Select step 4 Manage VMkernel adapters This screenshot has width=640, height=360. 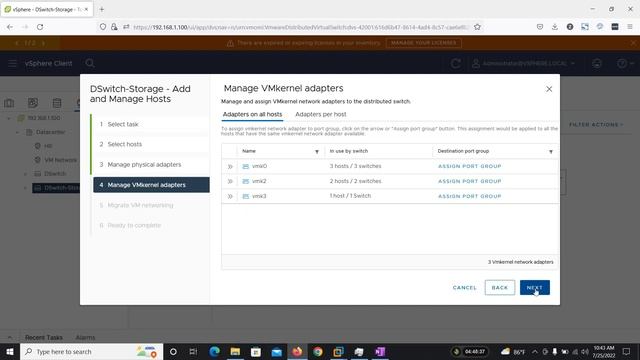[x=151, y=185]
